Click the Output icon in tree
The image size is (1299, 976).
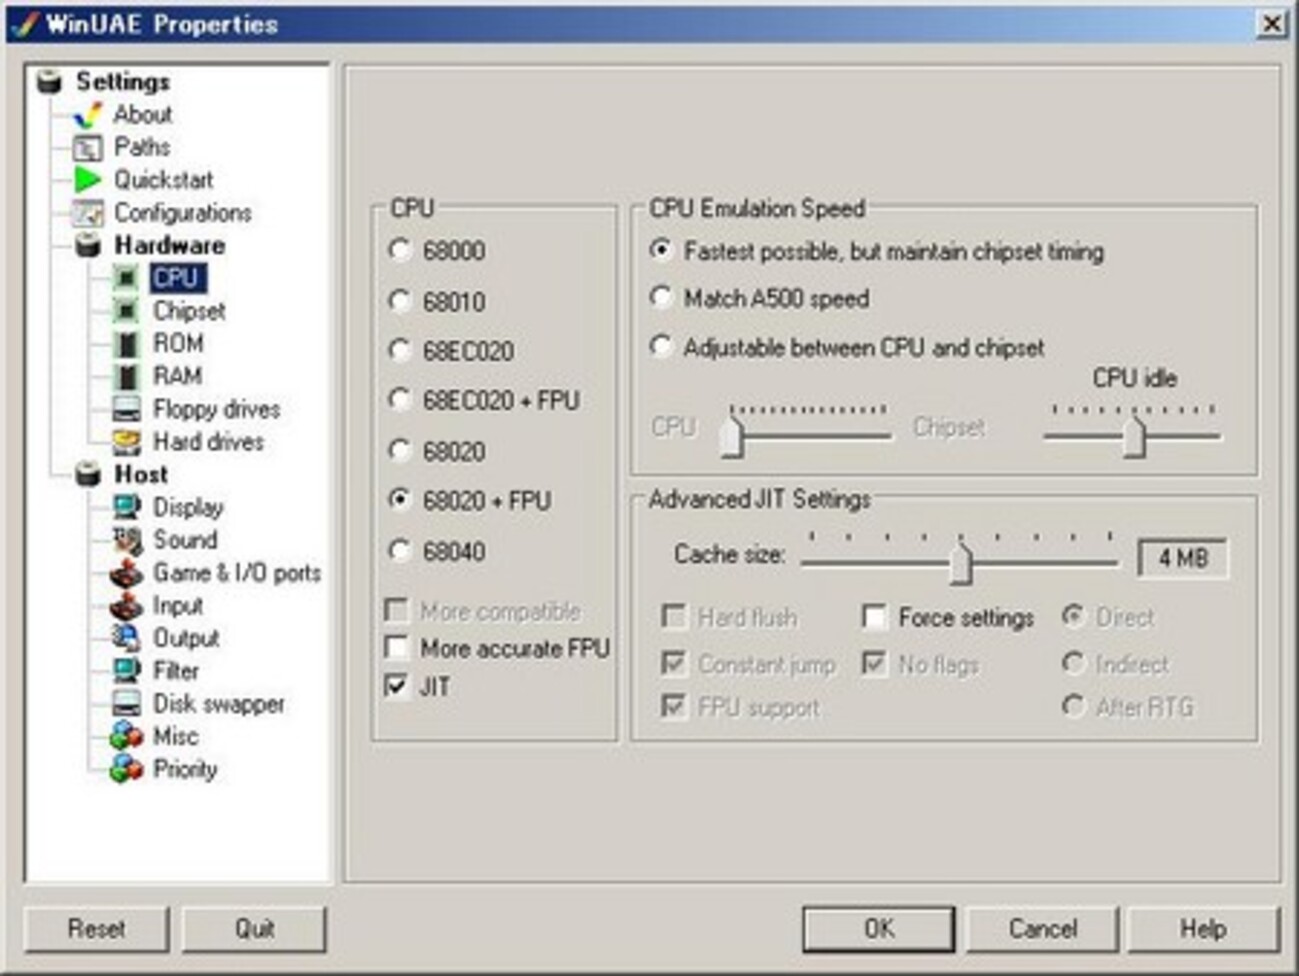coord(126,638)
